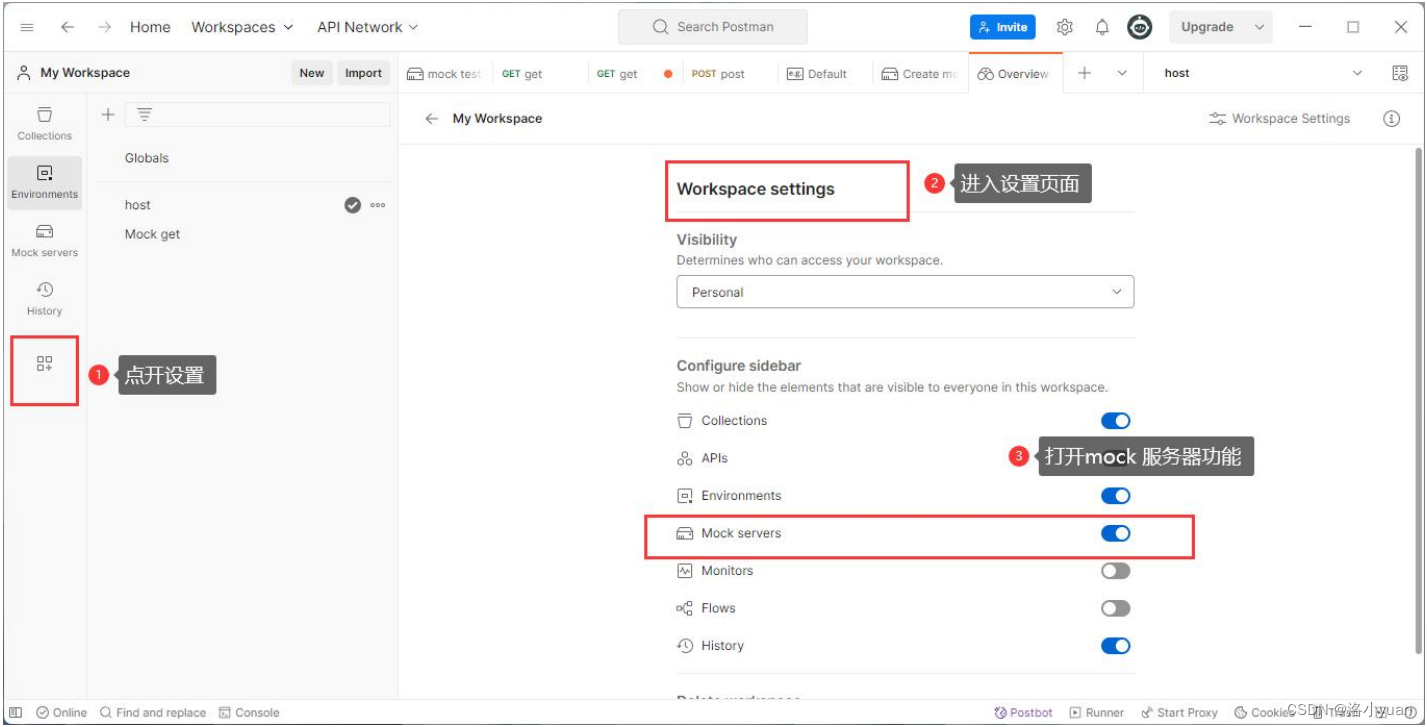Disable the History sidebar toggle
Image resolution: width=1427 pixels, height=727 pixels.
(1115, 646)
